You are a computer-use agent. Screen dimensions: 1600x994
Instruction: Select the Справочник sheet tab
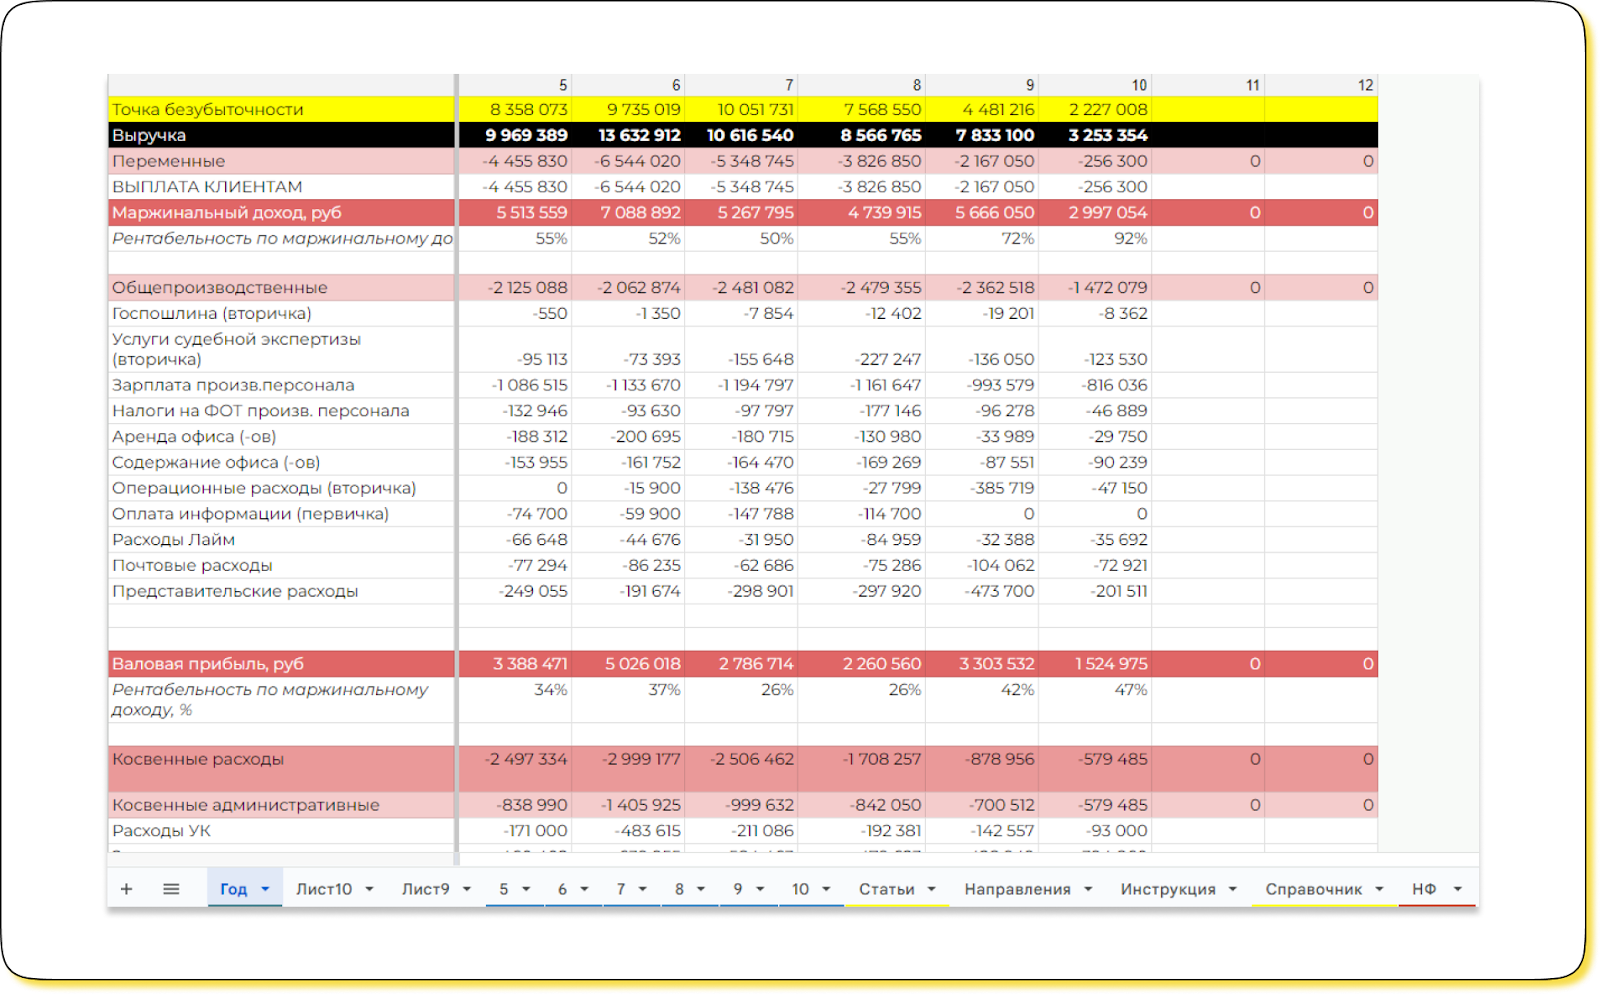[x=1313, y=889]
